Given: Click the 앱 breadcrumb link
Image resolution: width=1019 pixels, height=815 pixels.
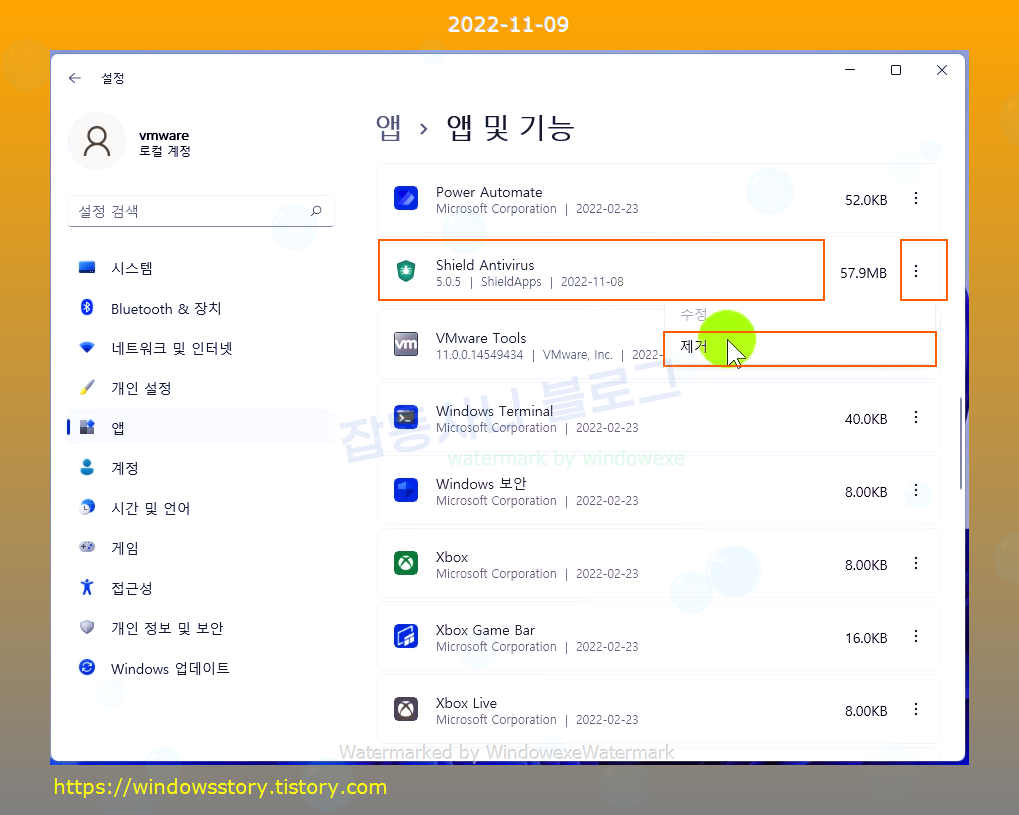Looking at the screenshot, I should [389, 127].
